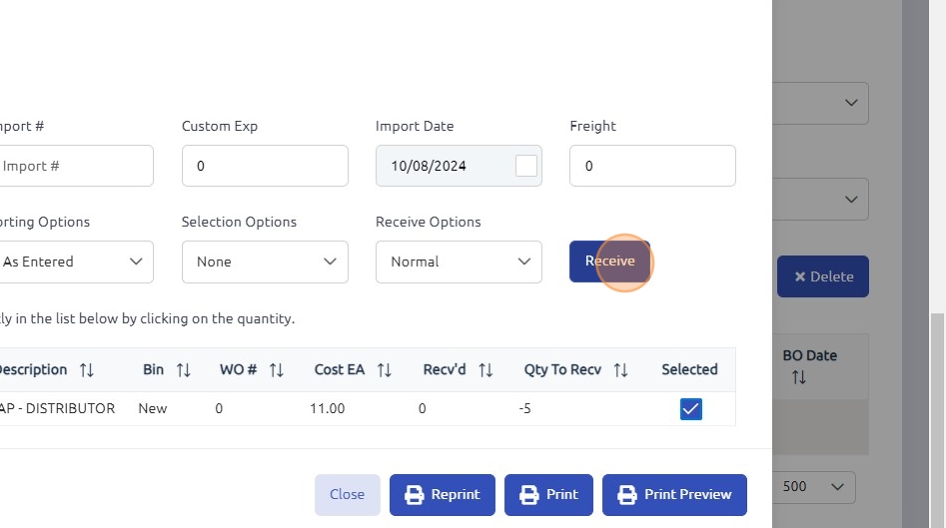Expand the Selection Options dropdown
This screenshot has height=528, width=946.
(265, 262)
